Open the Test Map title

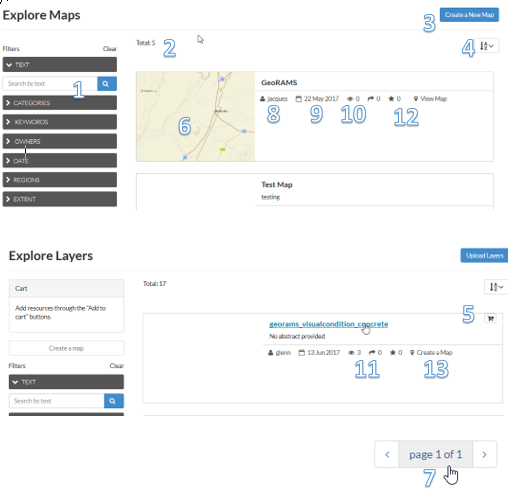point(277,185)
